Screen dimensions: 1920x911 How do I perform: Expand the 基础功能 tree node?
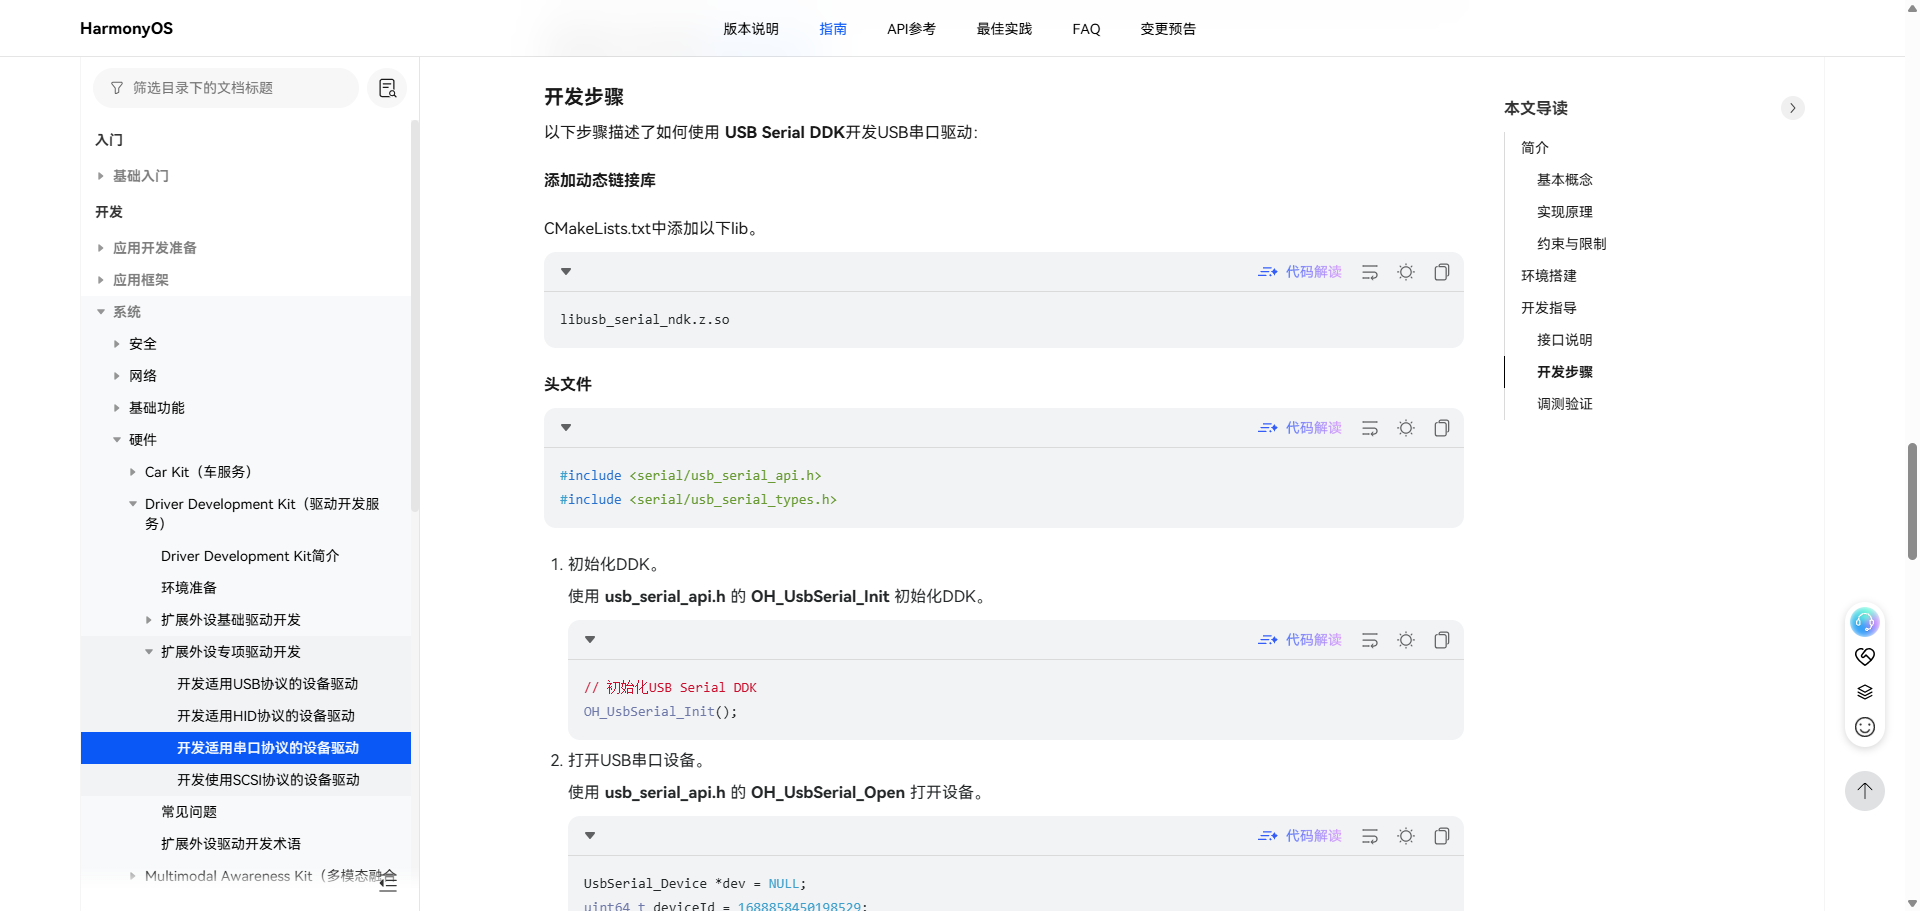[117, 408]
